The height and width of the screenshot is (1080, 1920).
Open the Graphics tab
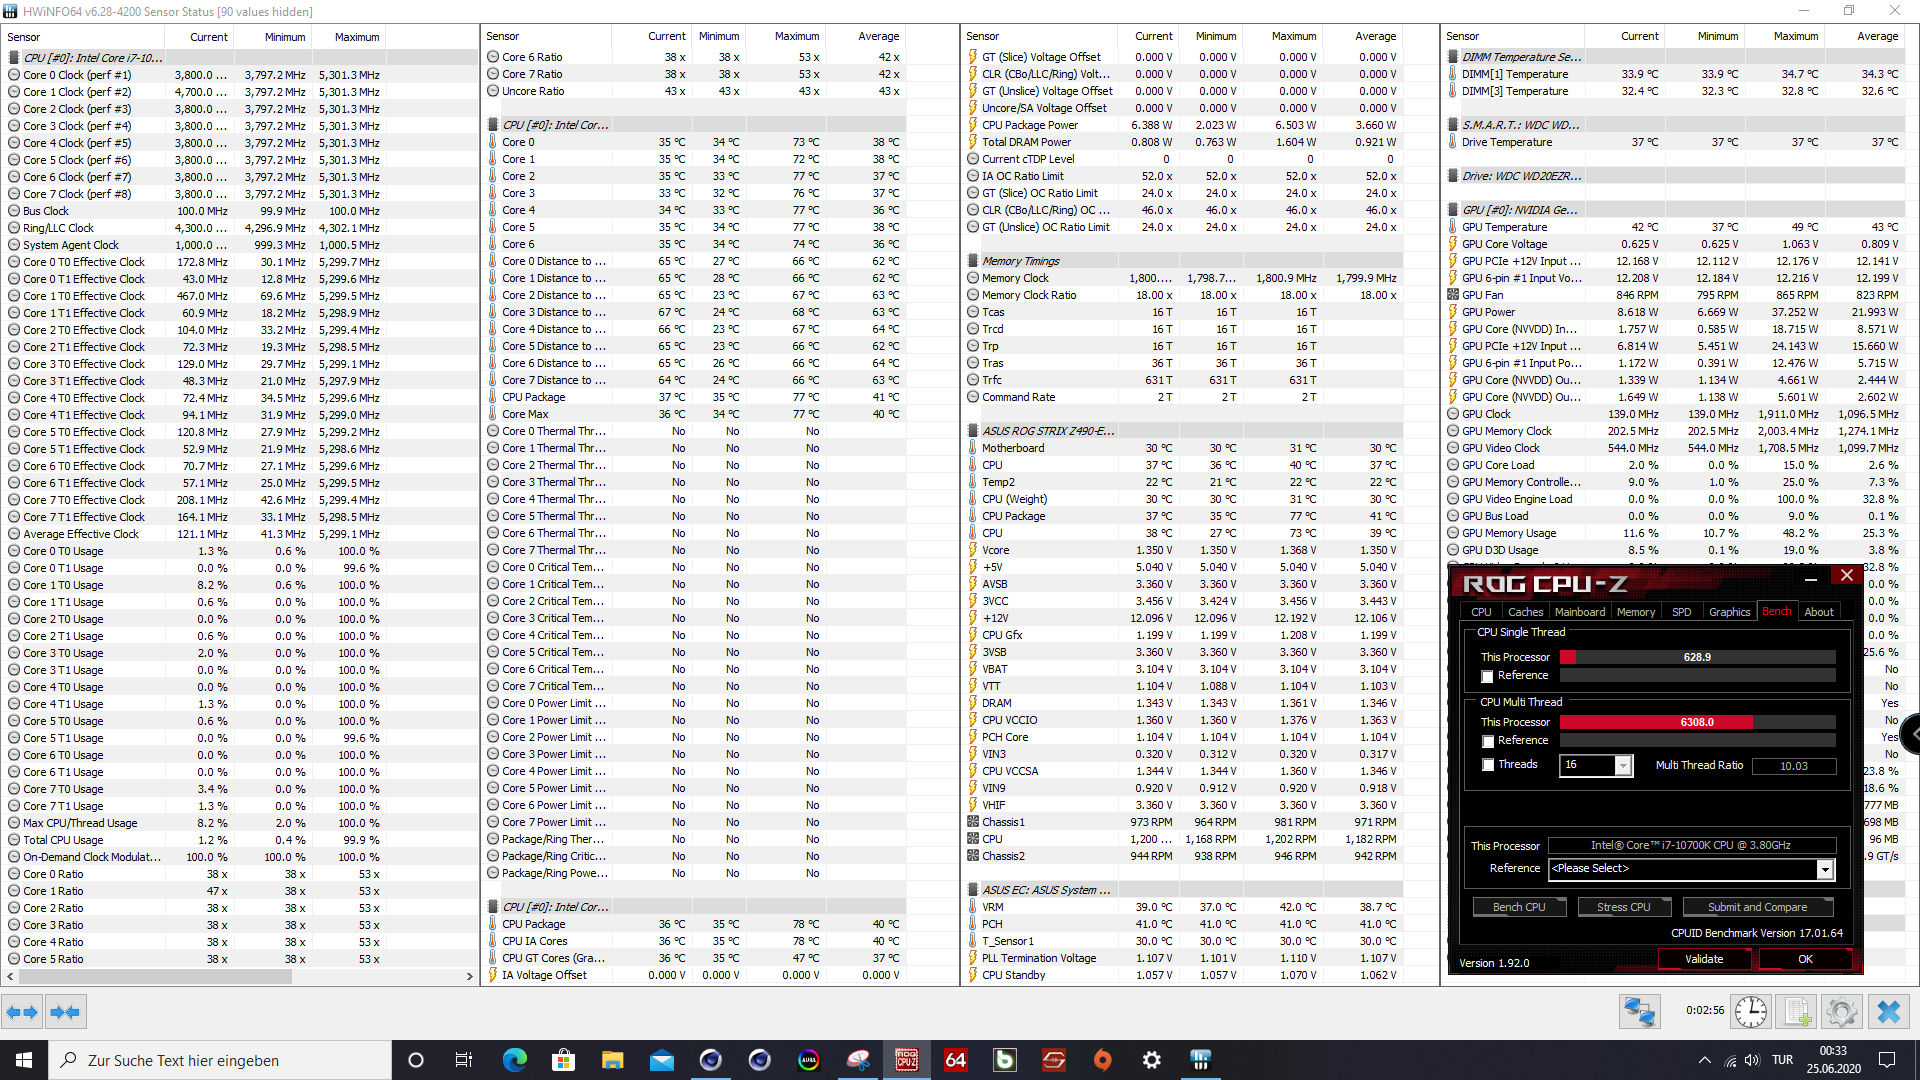pos(1730,612)
